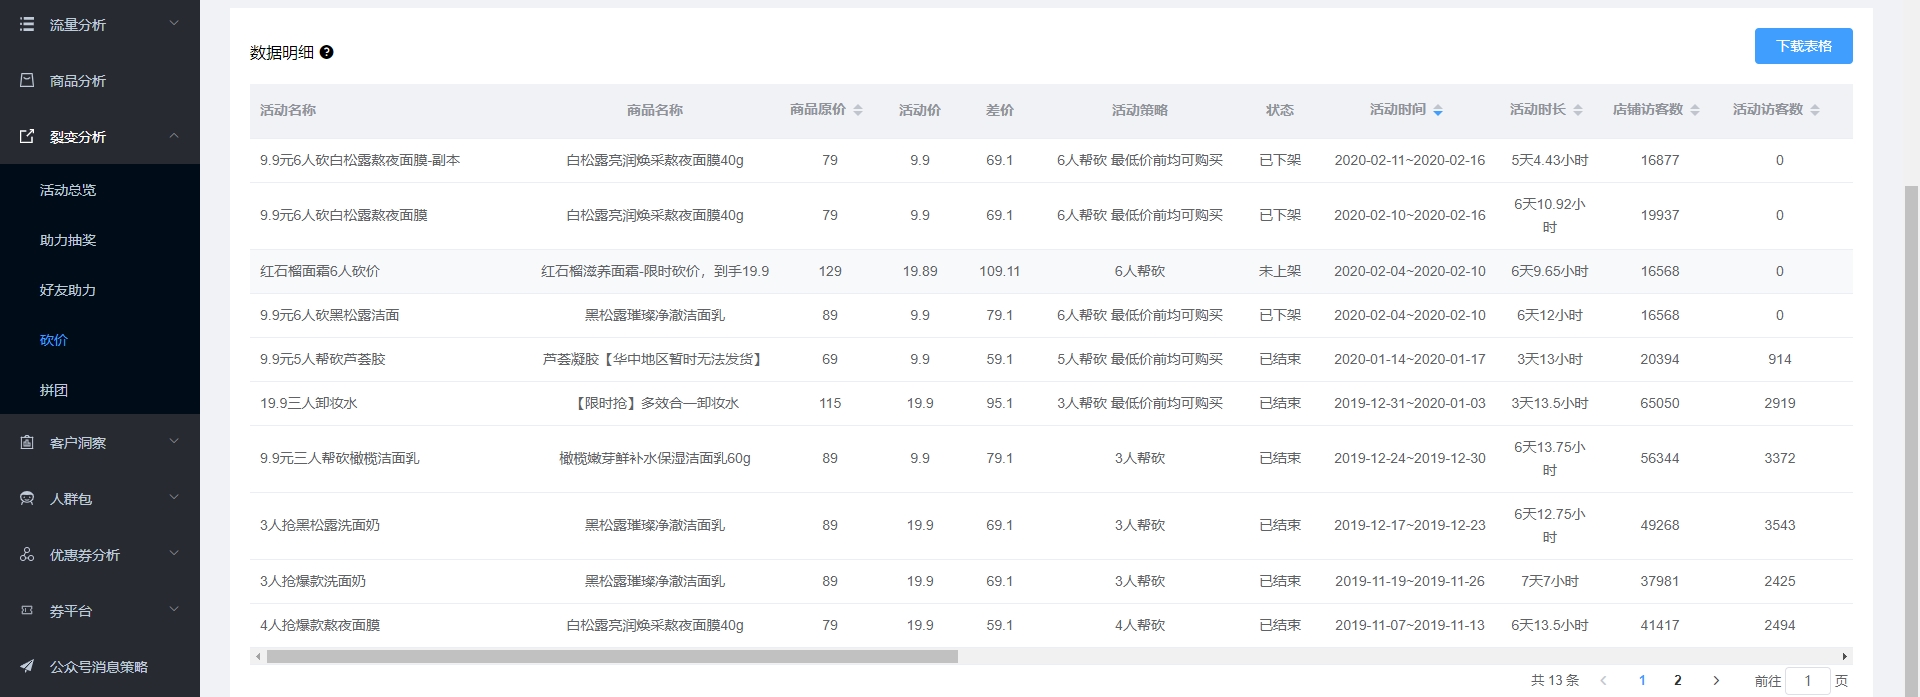Image resolution: width=1920 pixels, height=697 pixels.
Task: Expand the 流量分析 submenu chevron
Action: coord(174,24)
